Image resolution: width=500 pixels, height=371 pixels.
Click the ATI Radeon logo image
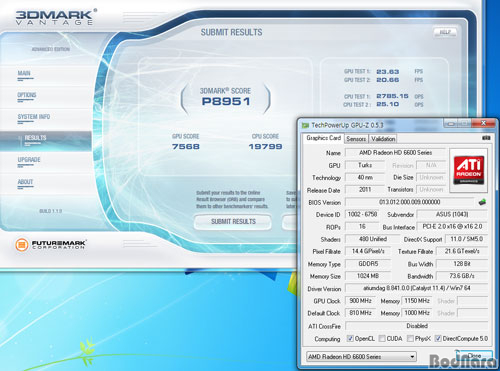pos(469,170)
